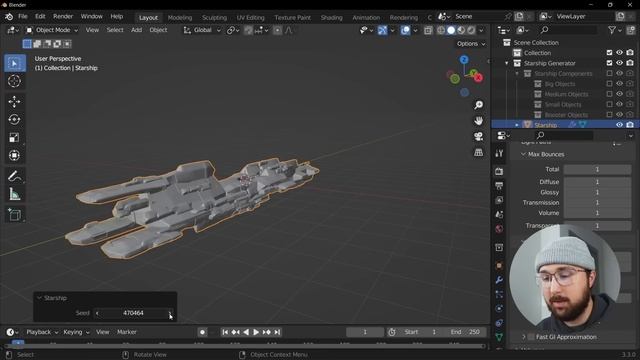This screenshot has height=360, width=640.
Task: Open the Tool properties tab
Action: pos(499,153)
